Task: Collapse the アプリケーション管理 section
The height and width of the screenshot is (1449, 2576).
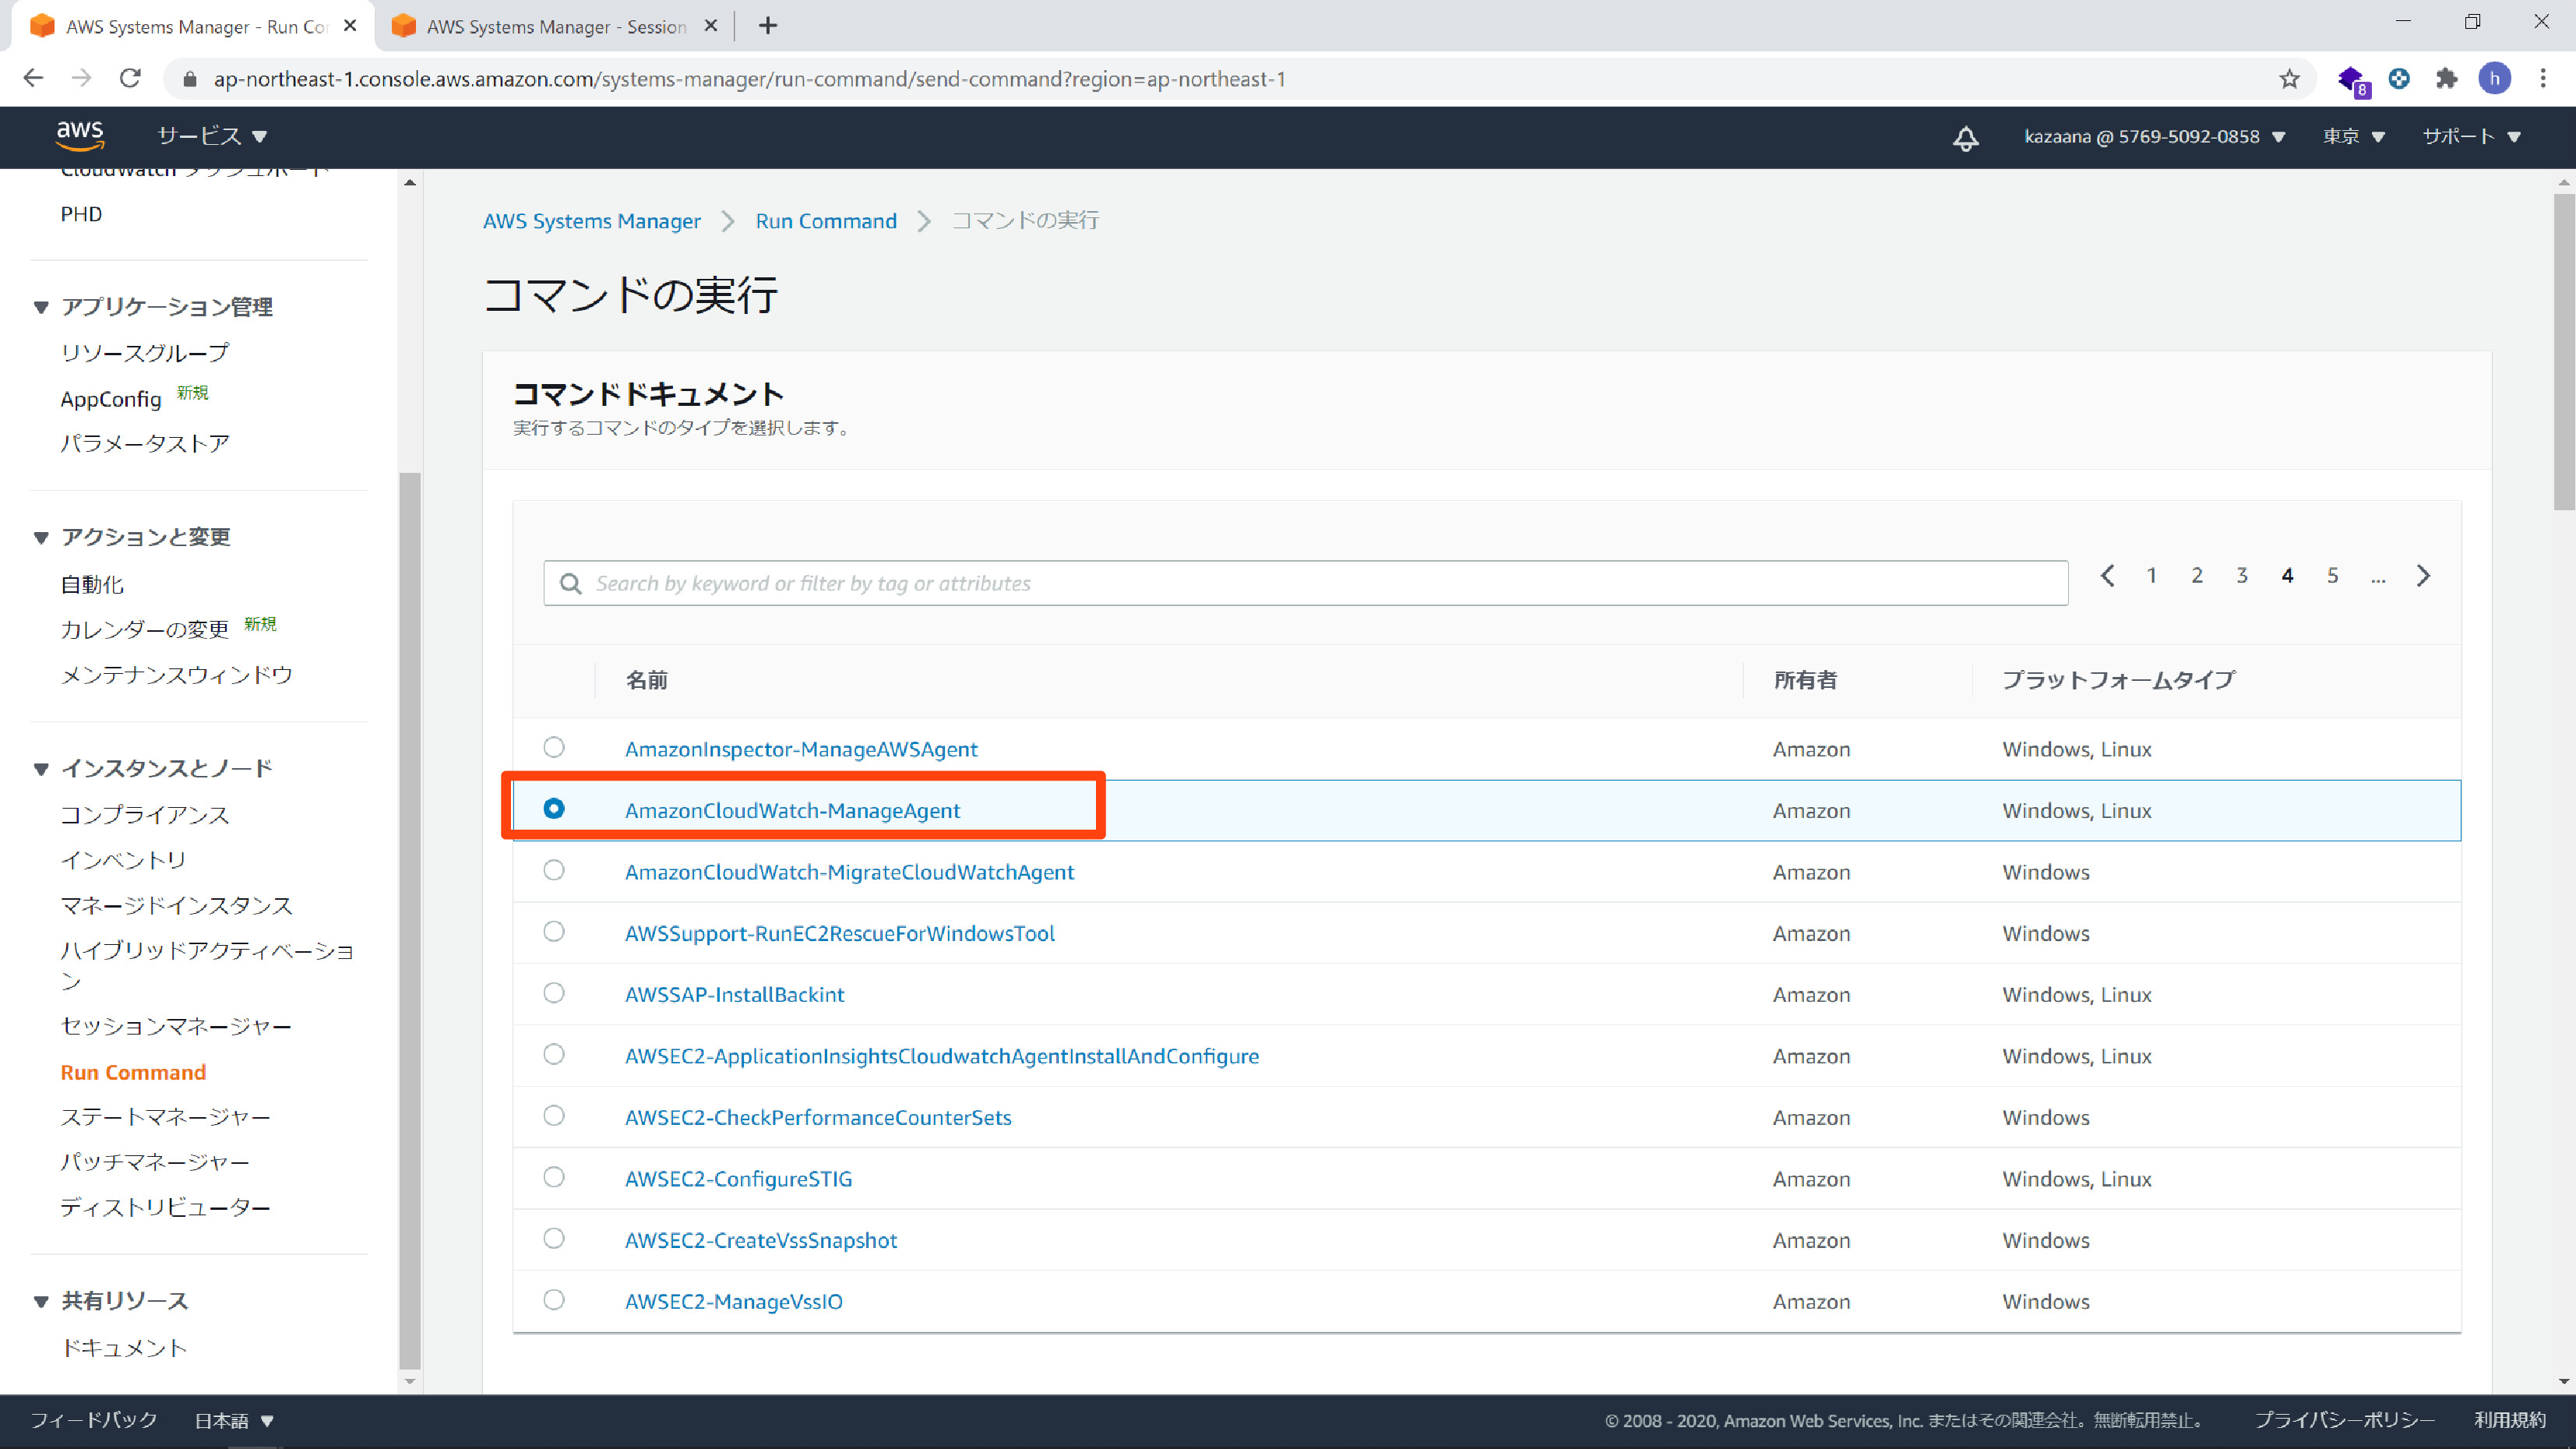Action: point(41,307)
